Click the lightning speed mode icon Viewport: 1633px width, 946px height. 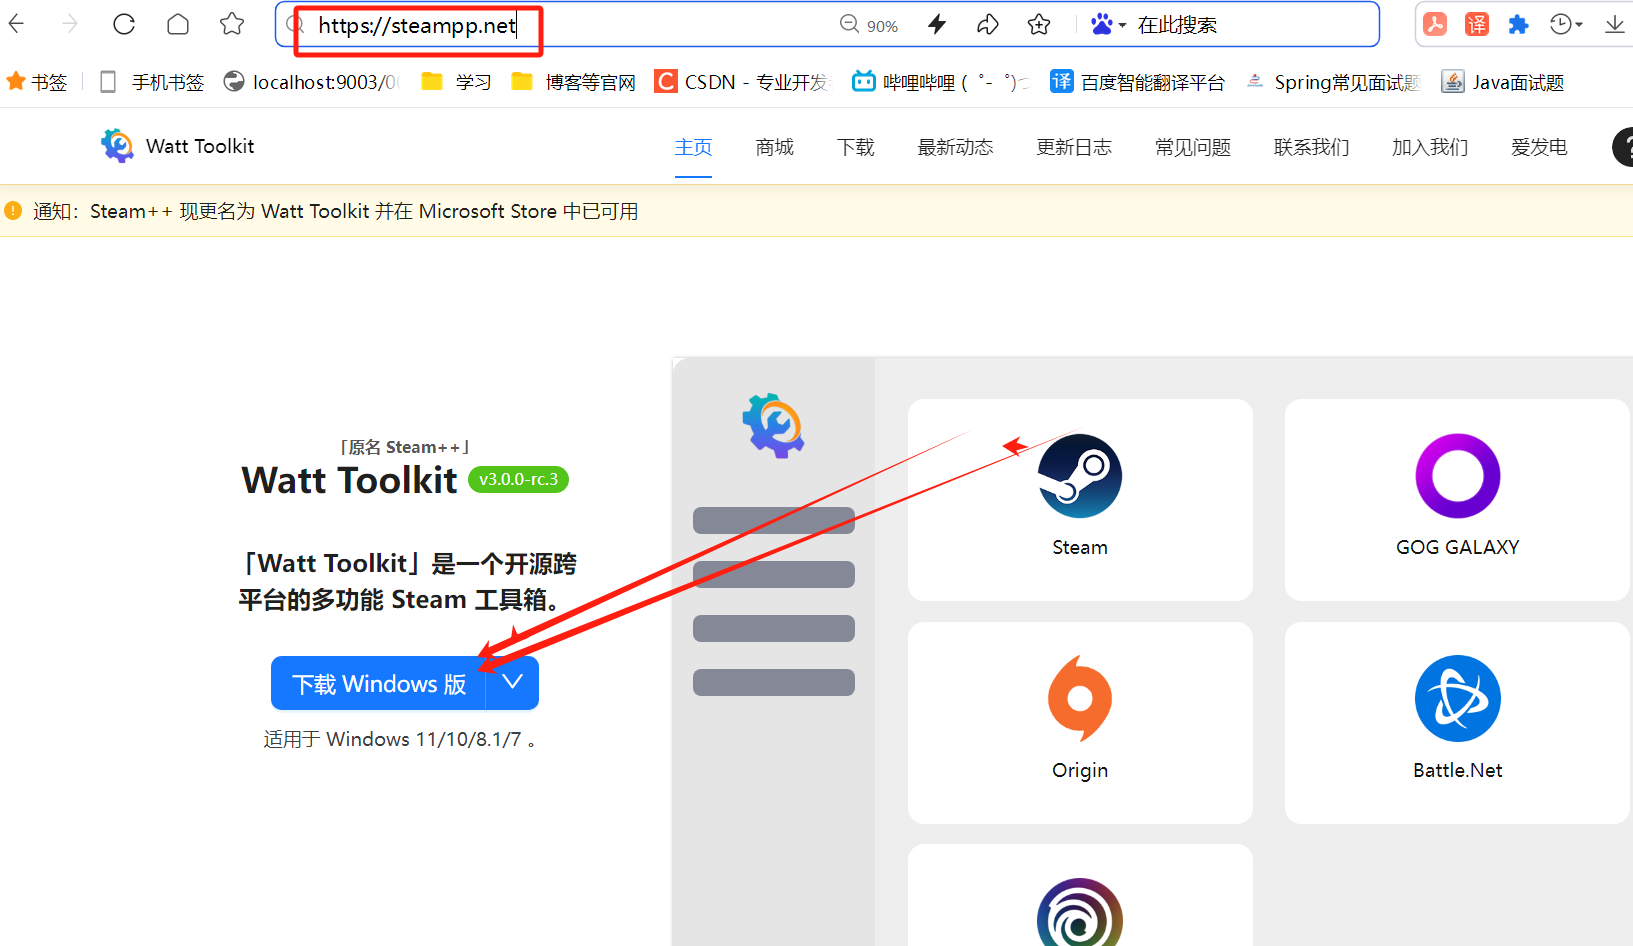click(937, 25)
